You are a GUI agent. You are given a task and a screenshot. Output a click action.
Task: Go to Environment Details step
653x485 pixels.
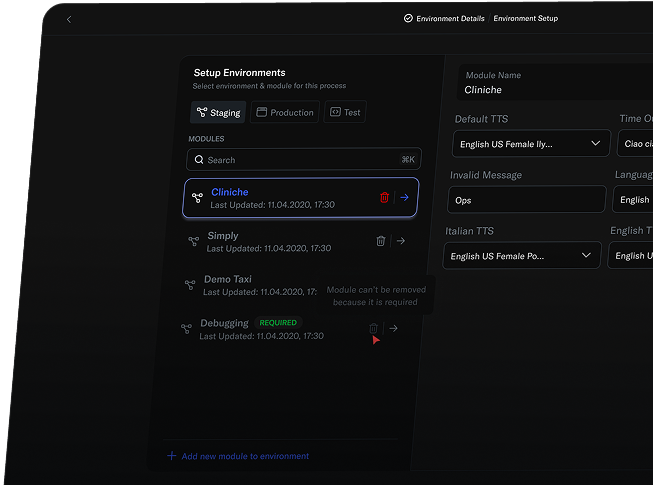(x=445, y=19)
